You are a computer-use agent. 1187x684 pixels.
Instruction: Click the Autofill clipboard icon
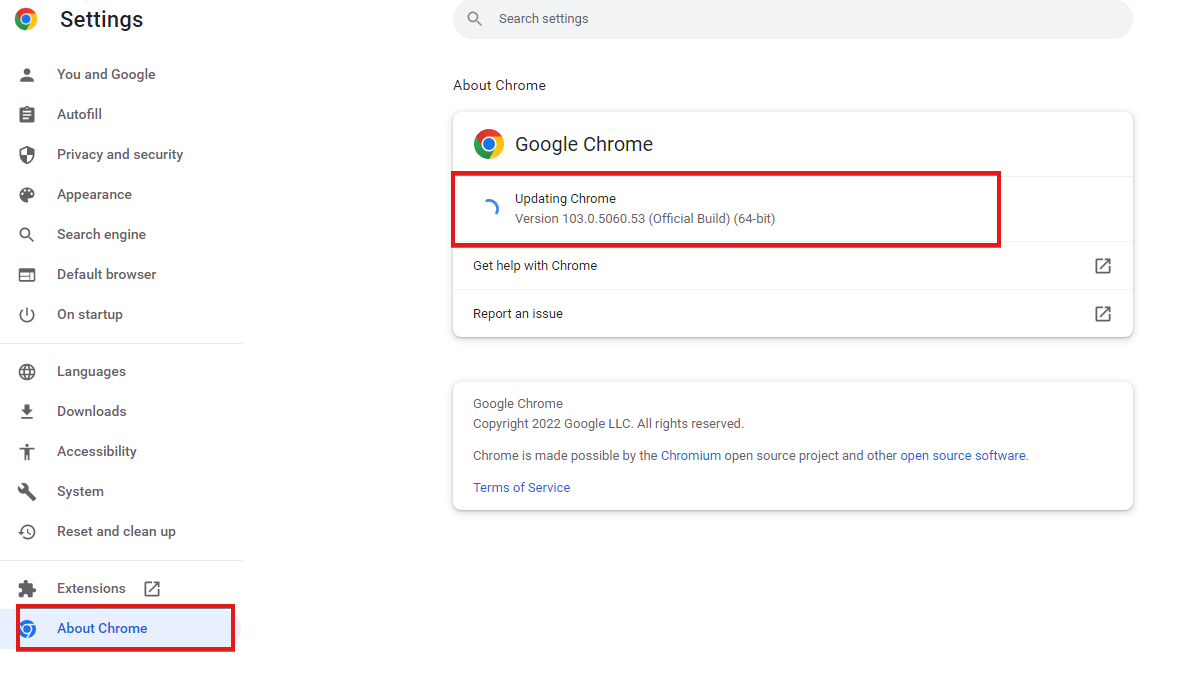pyautogui.click(x=27, y=115)
